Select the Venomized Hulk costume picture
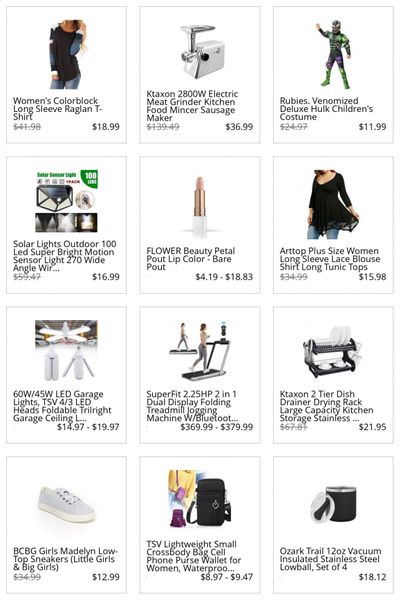The height and width of the screenshot is (600, 400). point(333,55)
